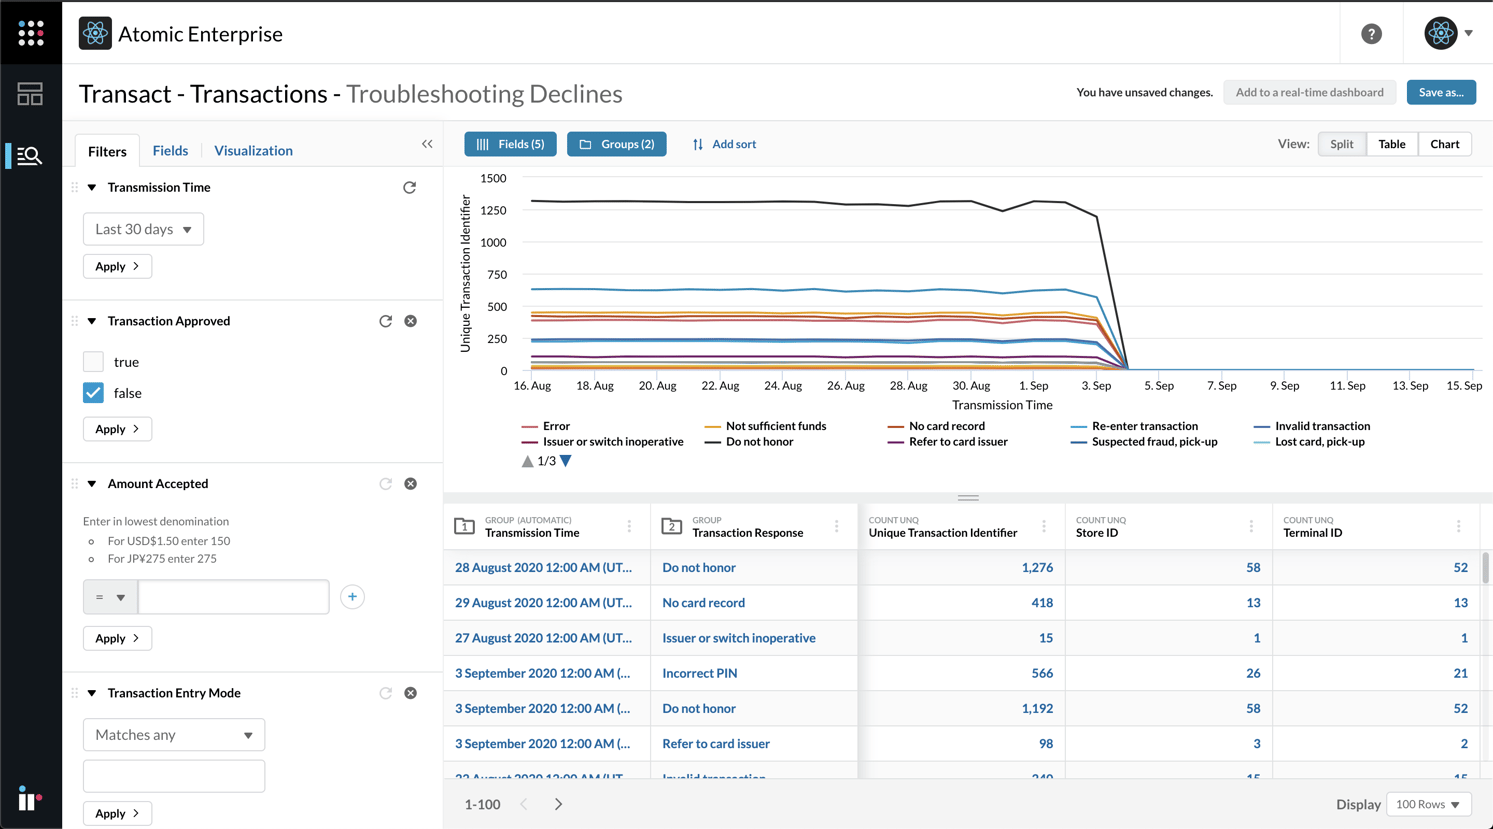The height and width of the screenshot is (829, 1493).
Task: Add another Amount Accepted condition with plus button
Action: point(351,597)
